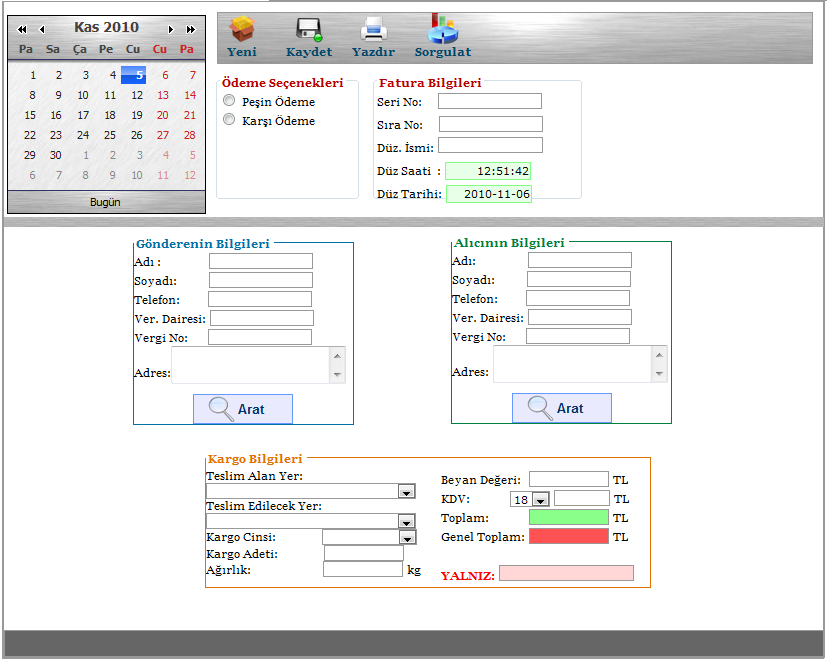Jump forward one year in calendar
827x662 pixels.
(190, 29)
